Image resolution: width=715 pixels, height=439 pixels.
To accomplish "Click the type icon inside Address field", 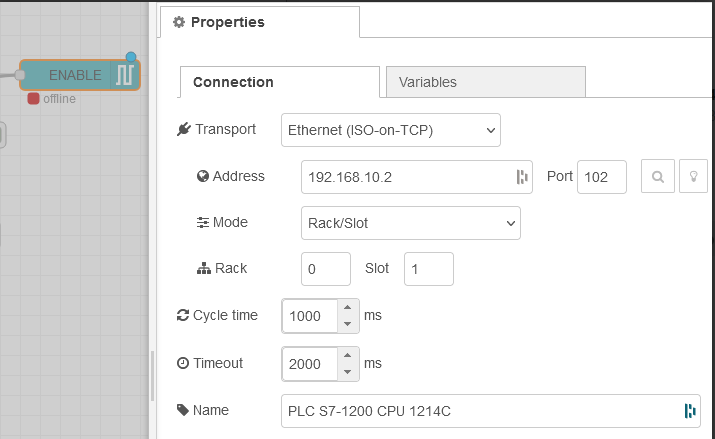I will 521,177.
